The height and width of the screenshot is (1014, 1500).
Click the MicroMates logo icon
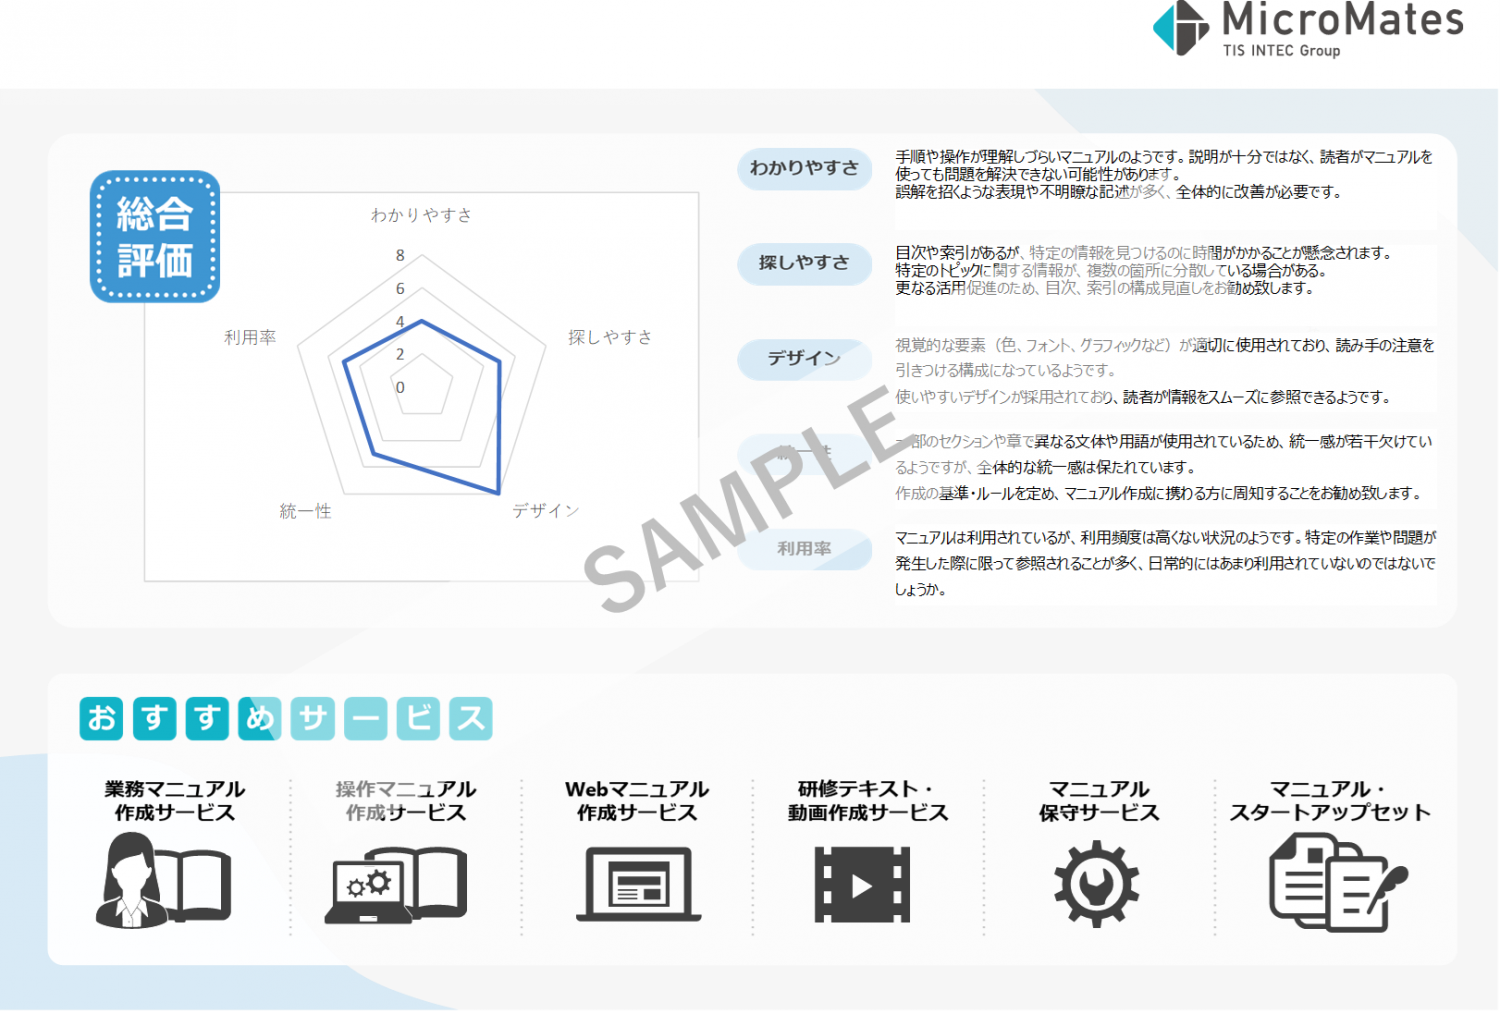pyautogui.click(x=1181, y=27)
